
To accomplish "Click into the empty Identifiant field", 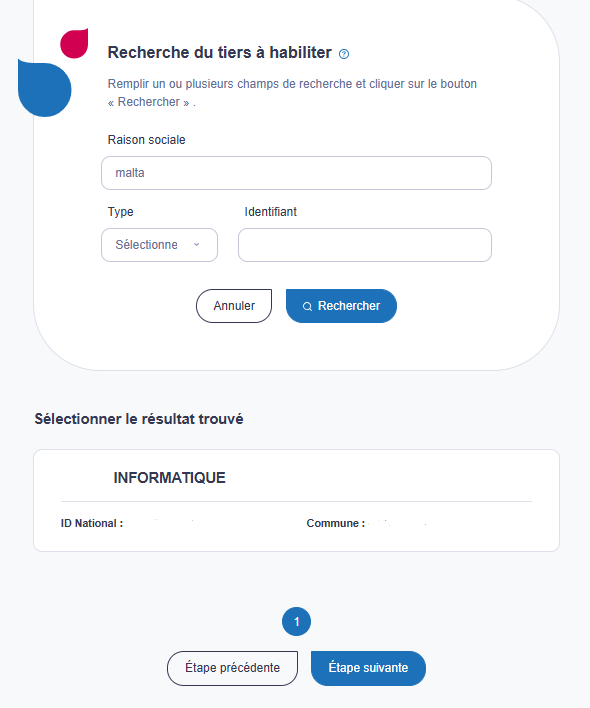I will tap(365, 245).
